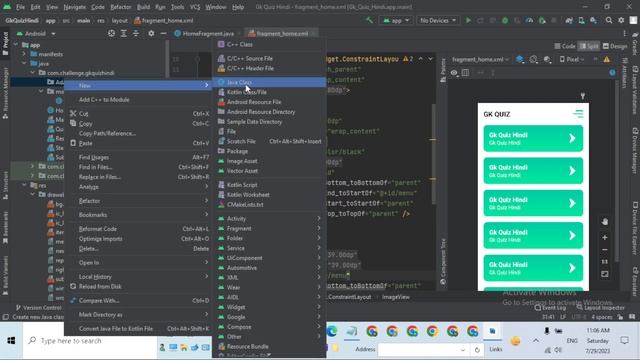This screenshot has height=360, width=640.
Task: Click hamburger menu icon in GK QUIZ preview
Action: pyautogui.click(x=578, y=114)
